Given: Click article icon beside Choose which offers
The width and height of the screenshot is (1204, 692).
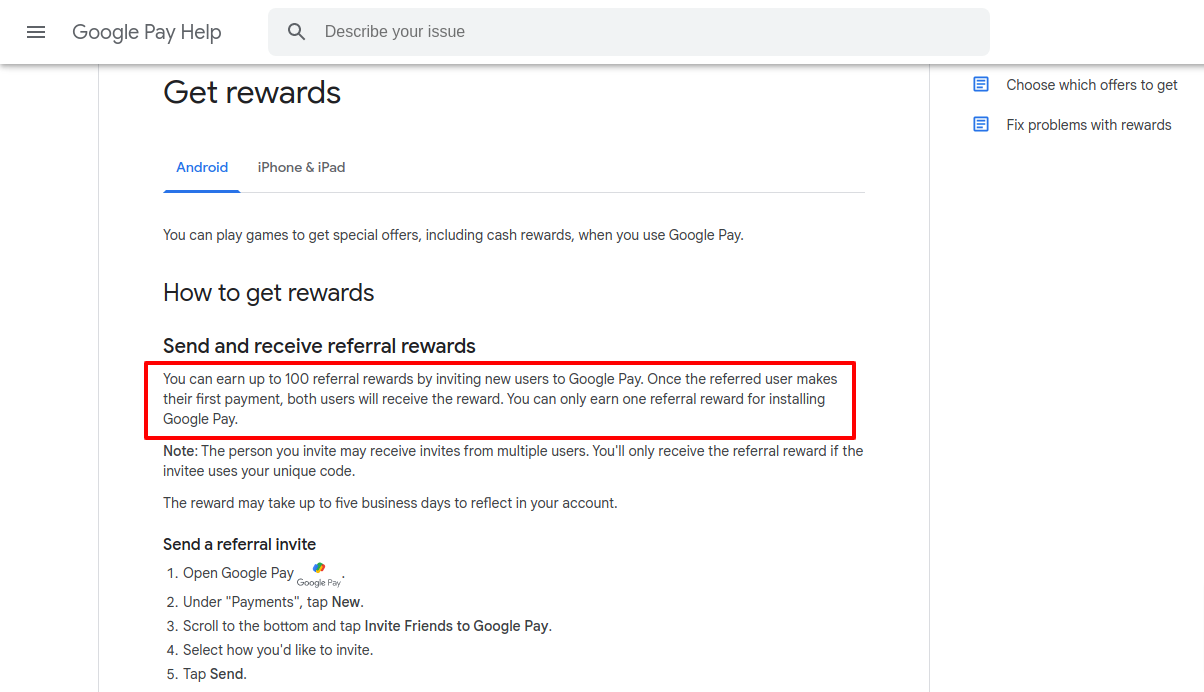Looking at the screenshot, I should tap(981, 85).
